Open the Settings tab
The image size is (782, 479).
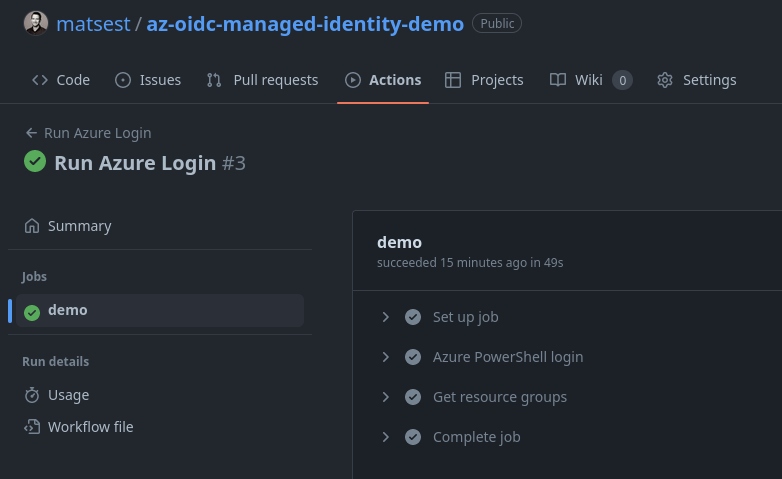[697, 80]
